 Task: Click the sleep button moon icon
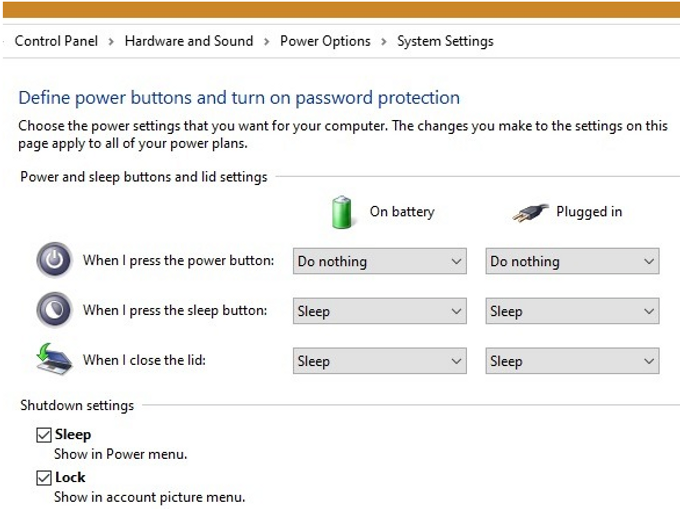click(54, 310)
